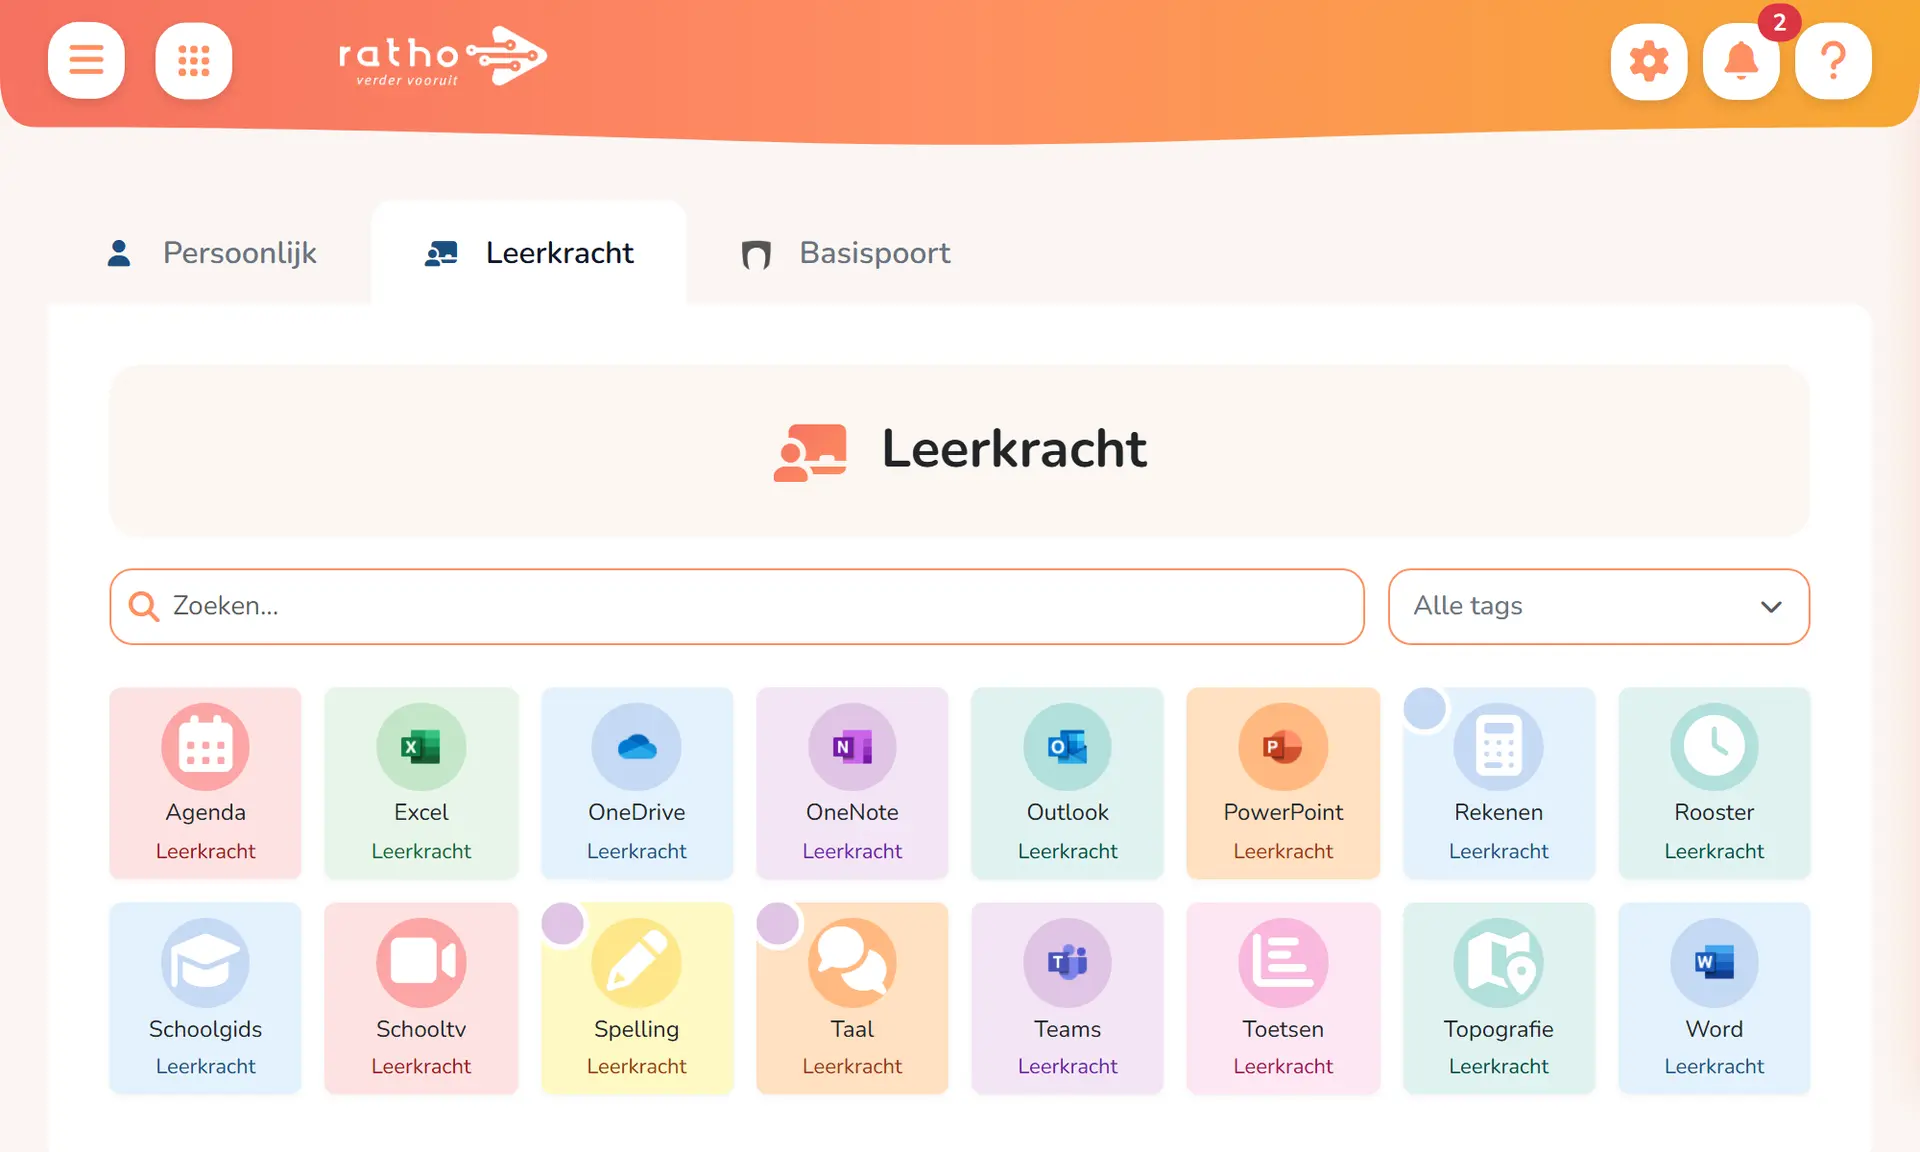Open the Topografie map icon
Screen dimensions: 1920x1152
click(x=1498, y=963)
